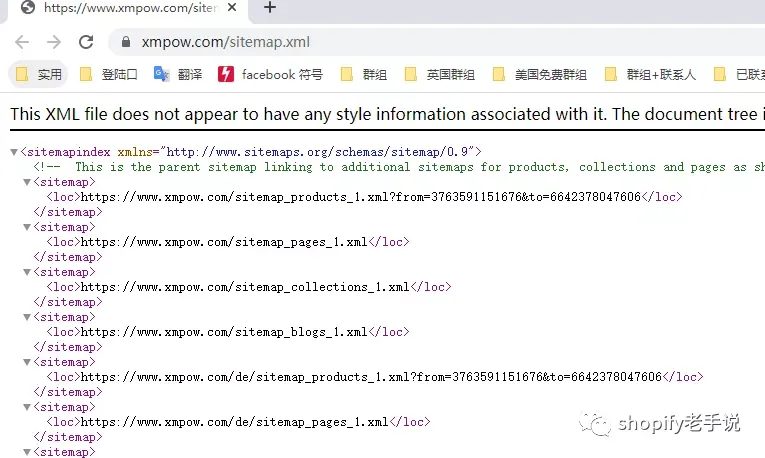This screenshot has height=458, width=765.
Task: Collapse the sitemap node containing sitemap_collections_1.xml
Action: [x=27, y=272]
